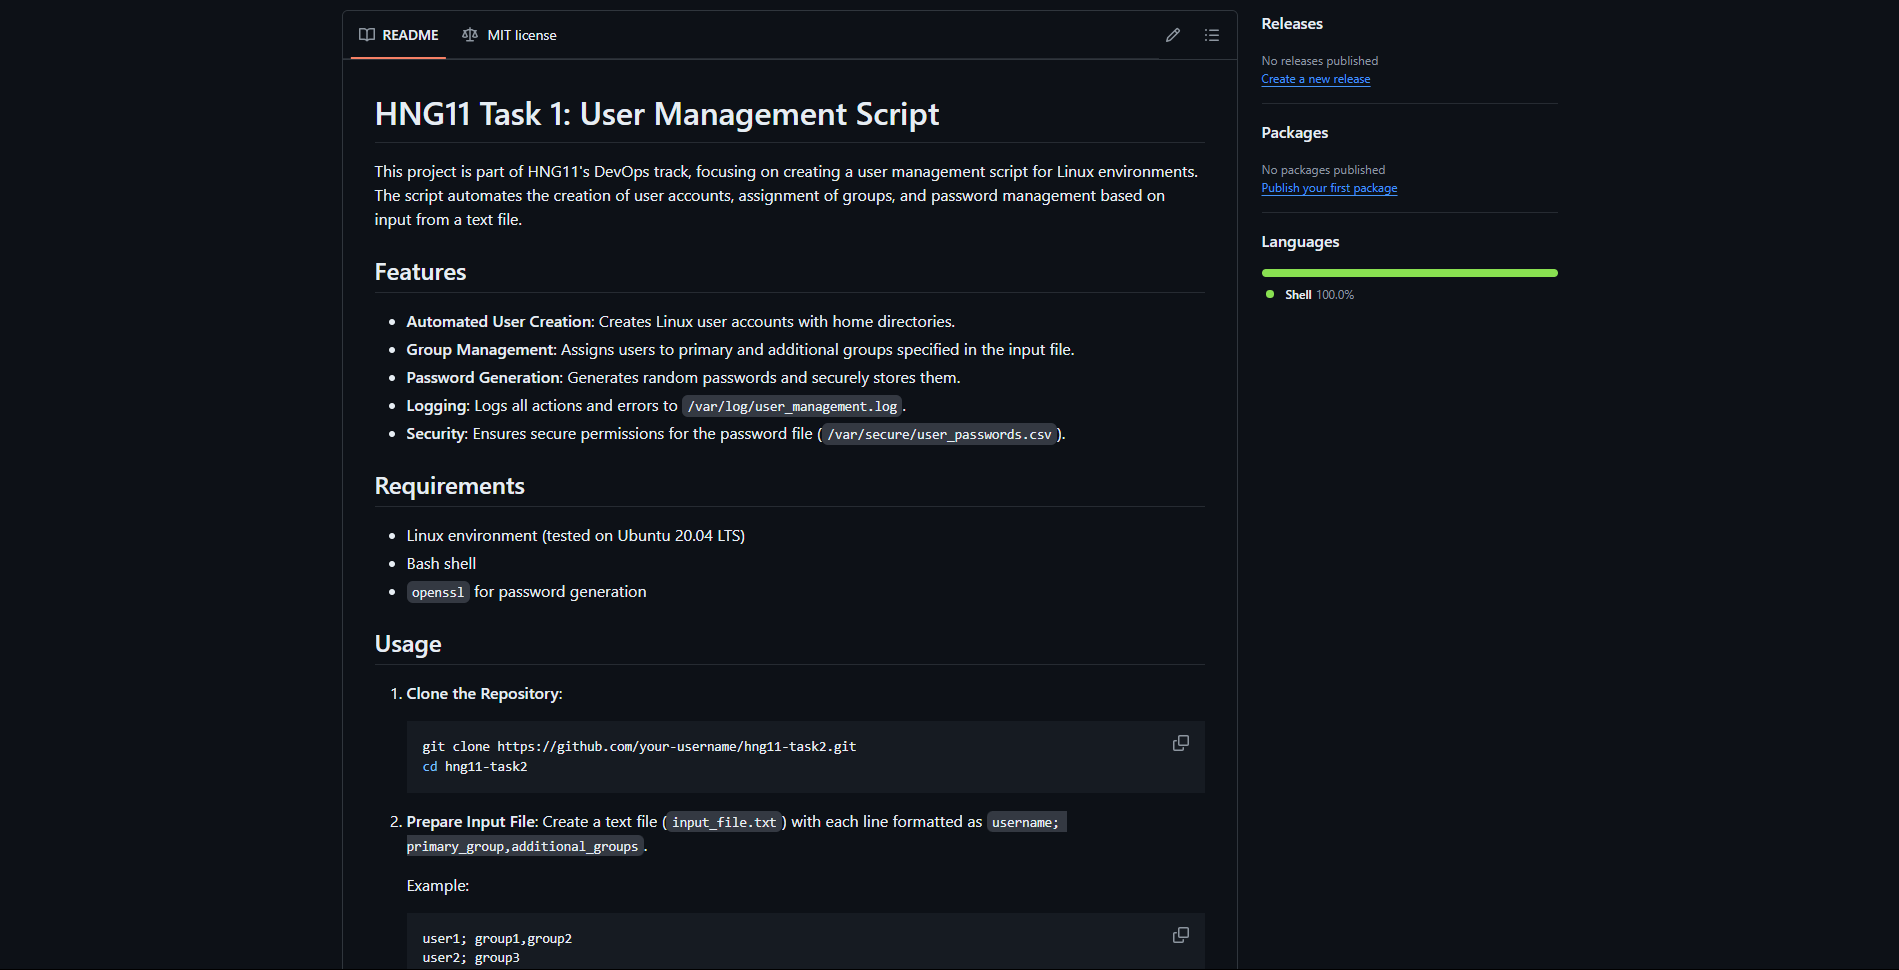The height and width of the screenshot is (970, 1899).
Task: Open the README outline list icon
Action: pyautogui.click(x=1212, y=35)
